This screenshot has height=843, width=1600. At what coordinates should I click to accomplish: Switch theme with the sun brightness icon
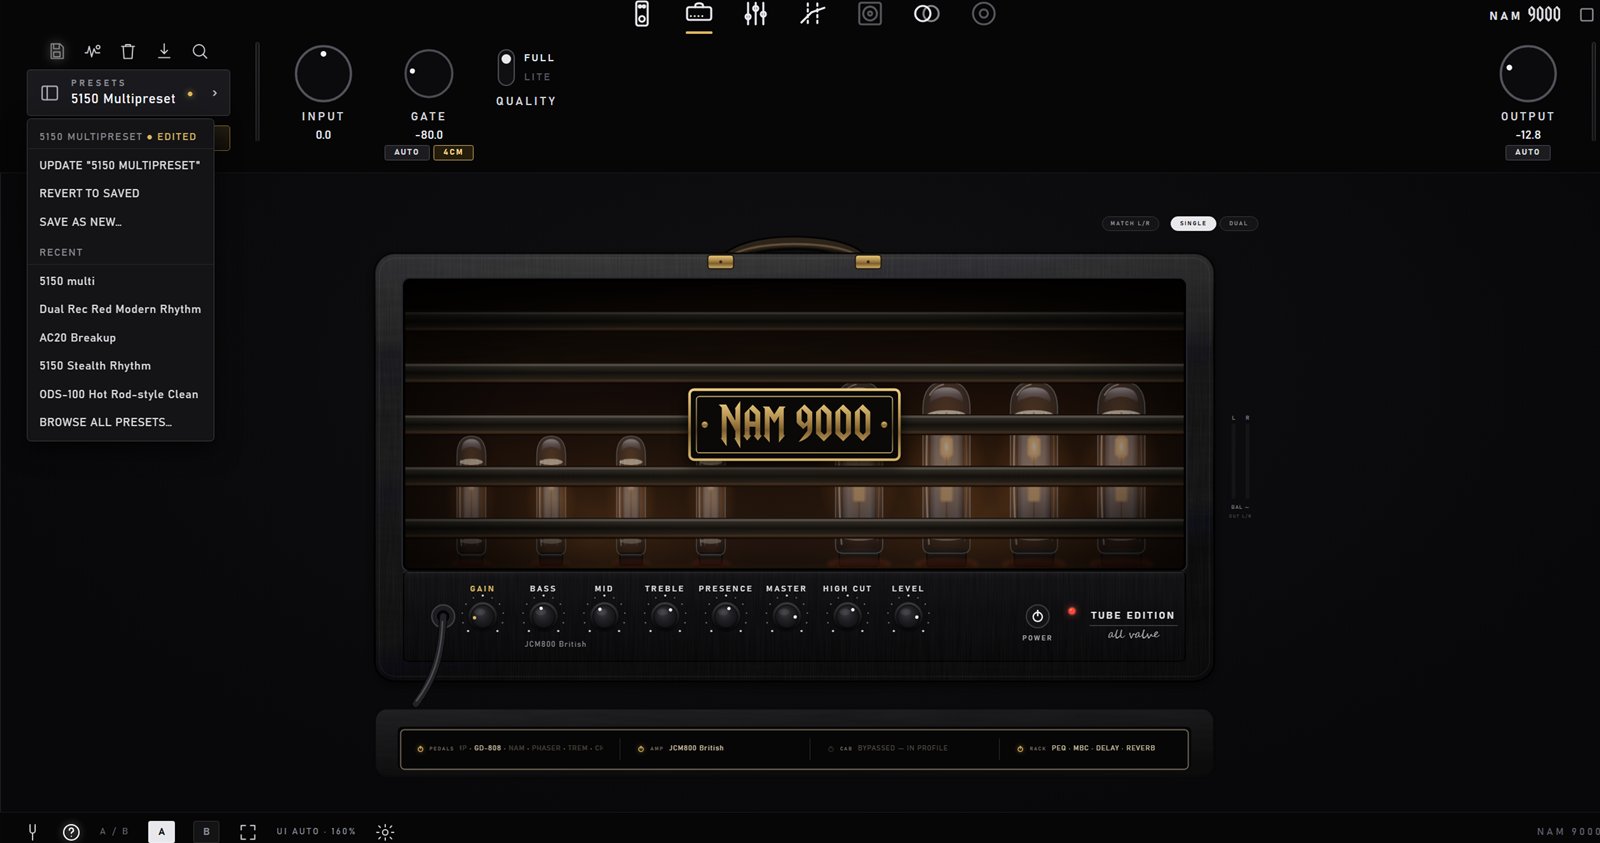385,832
